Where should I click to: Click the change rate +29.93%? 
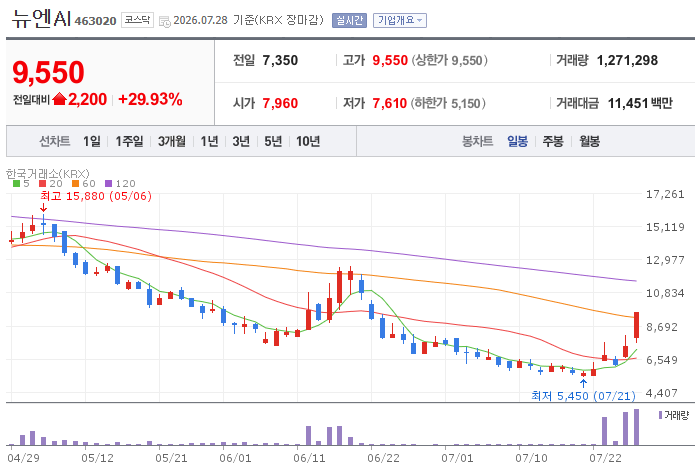click(x=150, y=99)
